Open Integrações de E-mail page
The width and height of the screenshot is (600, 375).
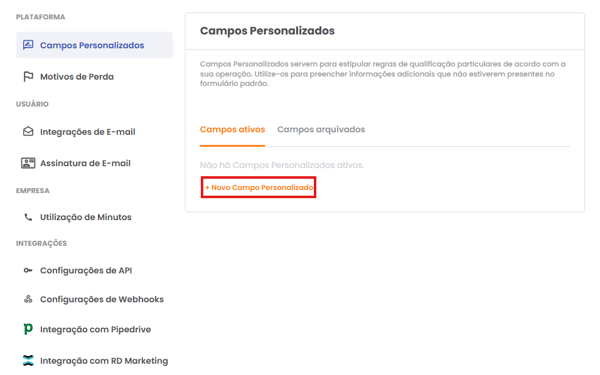pyautogui.click(x=88, y=132)
